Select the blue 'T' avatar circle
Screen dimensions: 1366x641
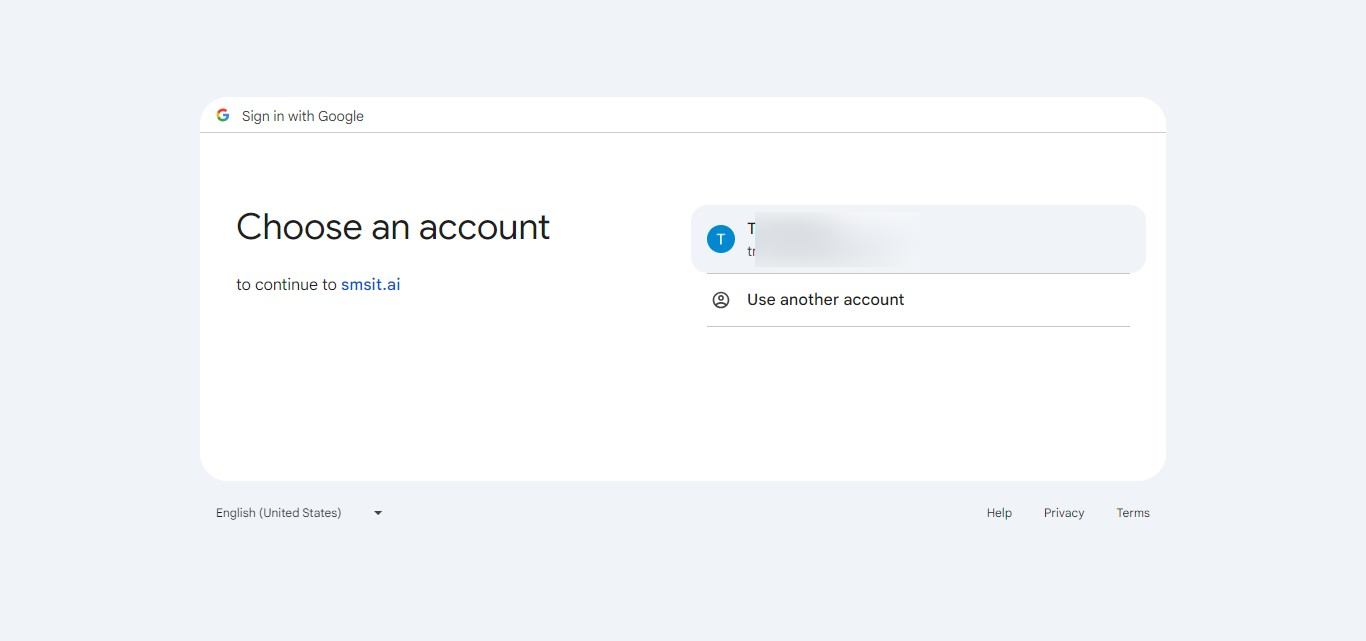pos(720,239)
